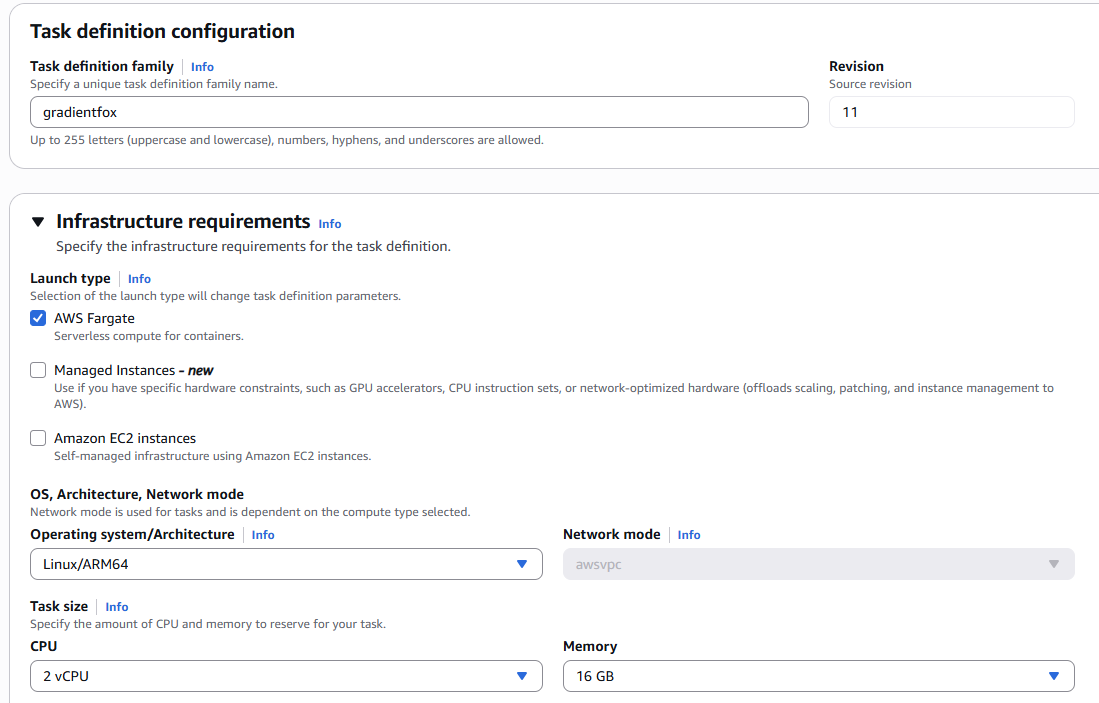
Task: Click the blue arrow in CPU dropdown
Action: point(521,676)
